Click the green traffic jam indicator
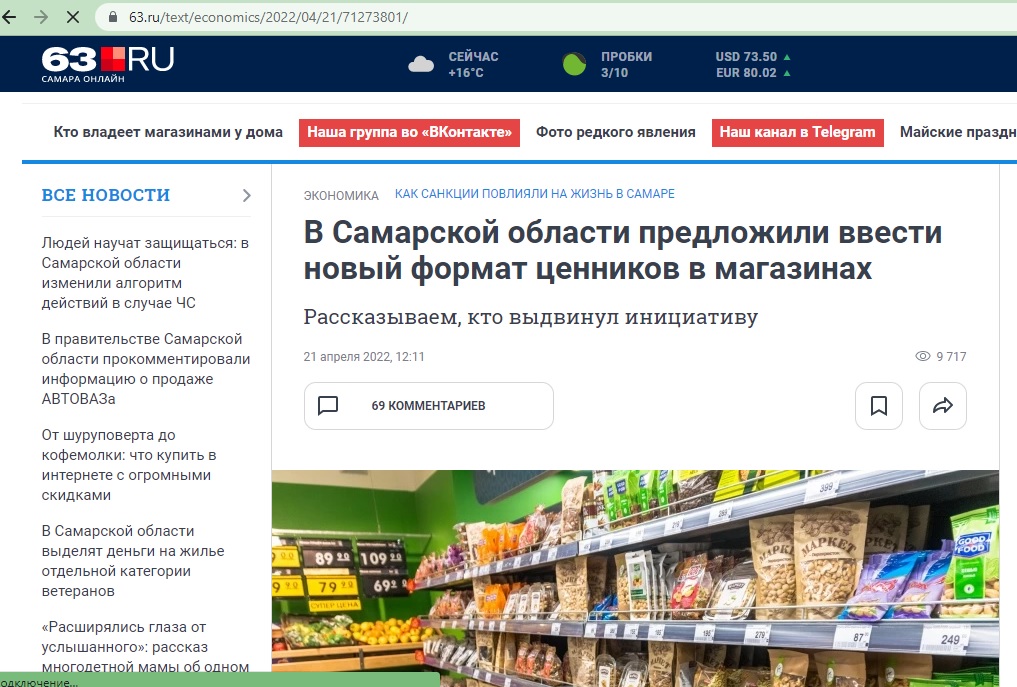Screen dimensions: 1017x687 point(575,65)
